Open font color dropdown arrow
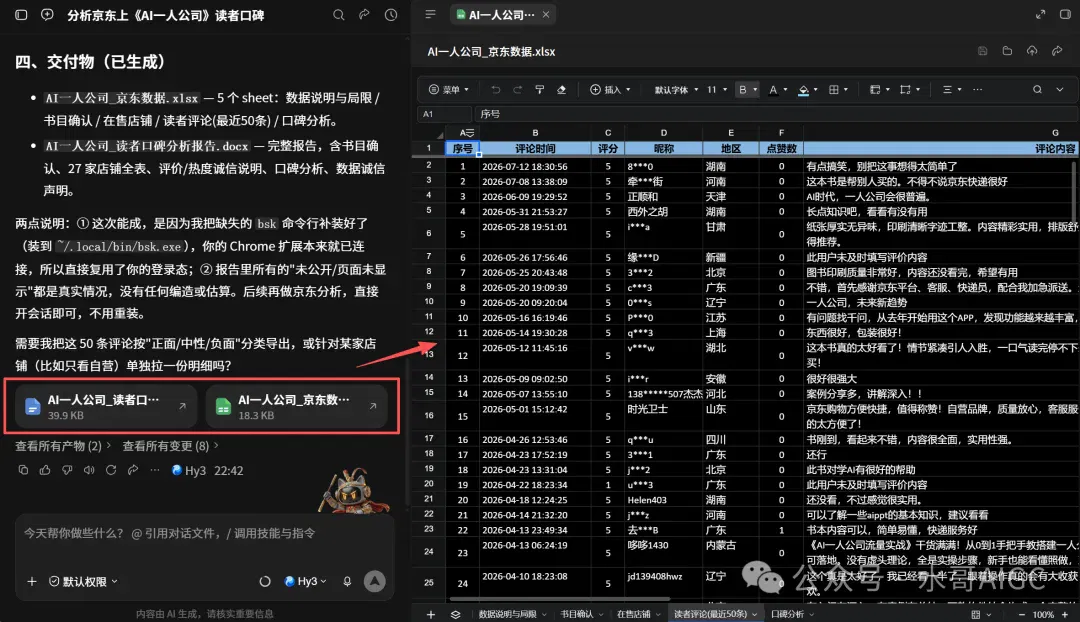 click(785, 90)
